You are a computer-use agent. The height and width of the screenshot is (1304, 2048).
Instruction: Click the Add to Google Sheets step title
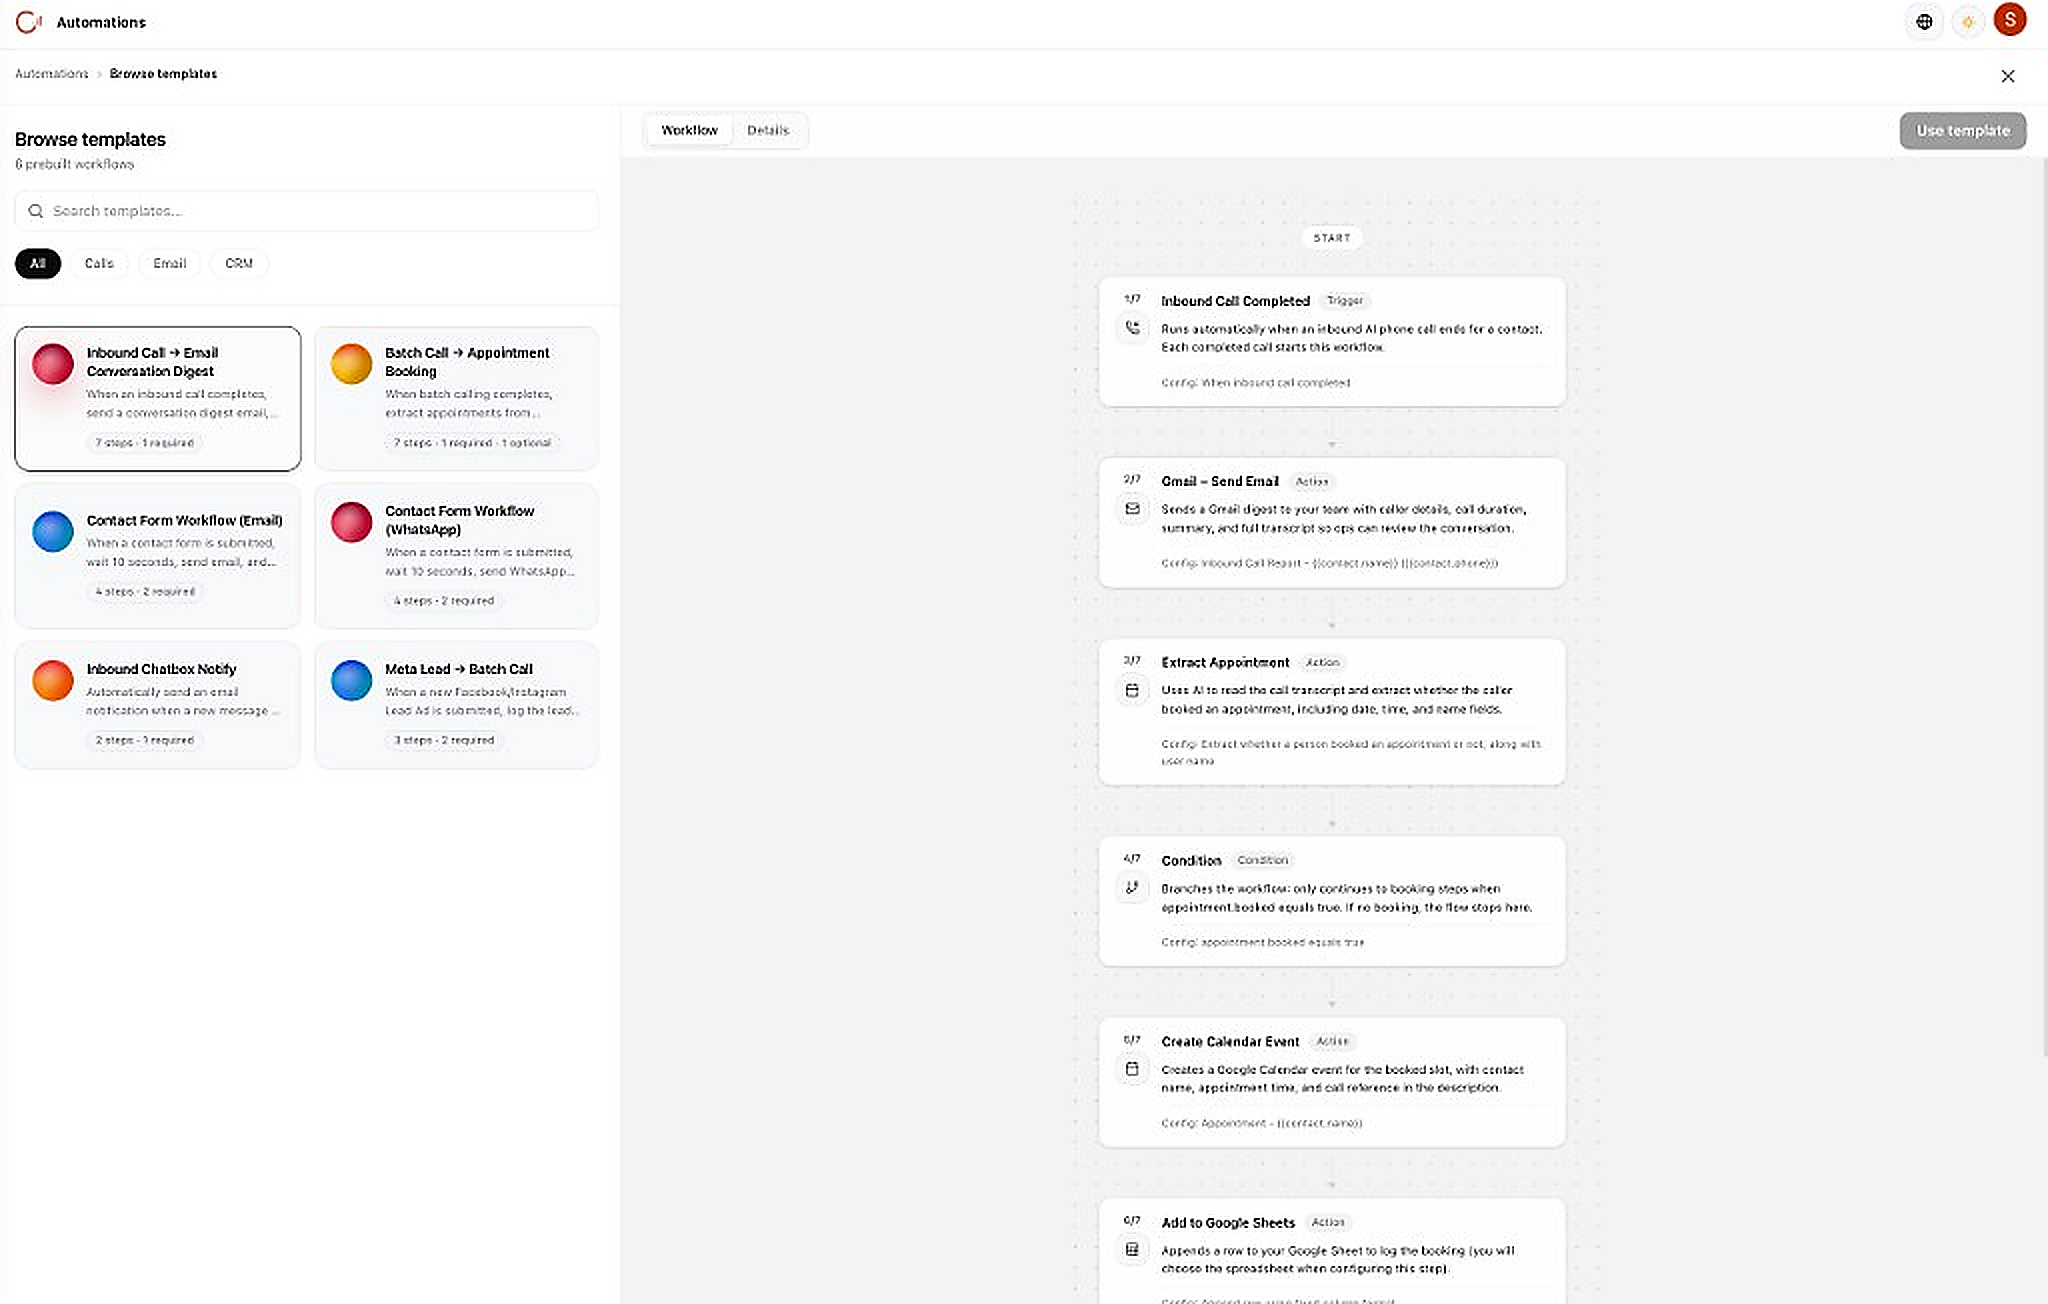coord(1228,1223)
